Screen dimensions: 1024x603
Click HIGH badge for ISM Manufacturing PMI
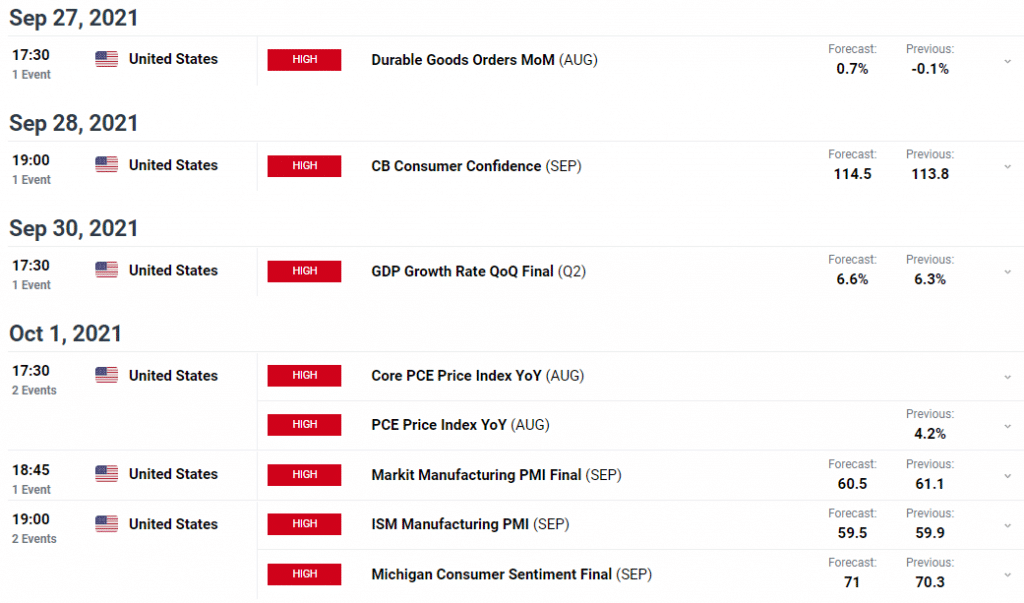pyautogui.click(x=304, y=524)
